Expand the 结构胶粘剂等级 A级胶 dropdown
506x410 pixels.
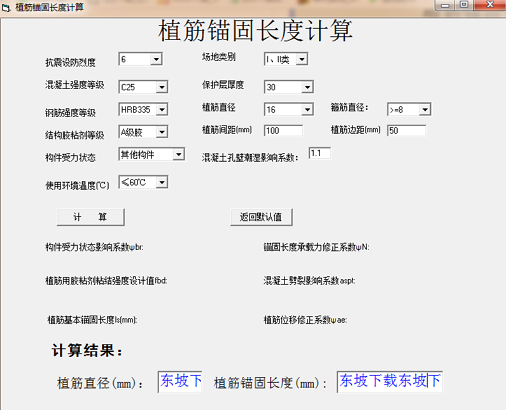[143, 132]
